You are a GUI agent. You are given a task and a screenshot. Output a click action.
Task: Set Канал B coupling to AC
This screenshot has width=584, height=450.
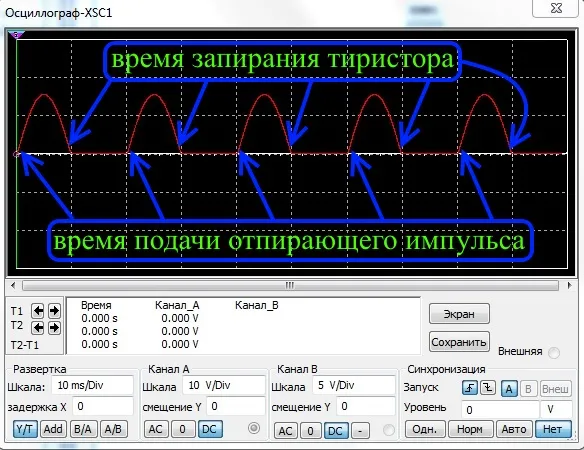[285, 431]
